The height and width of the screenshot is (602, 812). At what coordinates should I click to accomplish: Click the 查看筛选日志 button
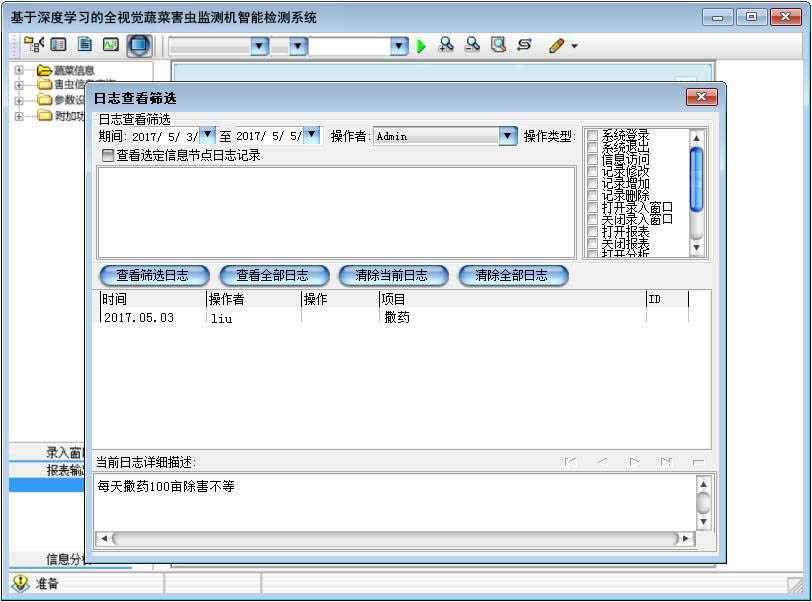tap(153, 275)
